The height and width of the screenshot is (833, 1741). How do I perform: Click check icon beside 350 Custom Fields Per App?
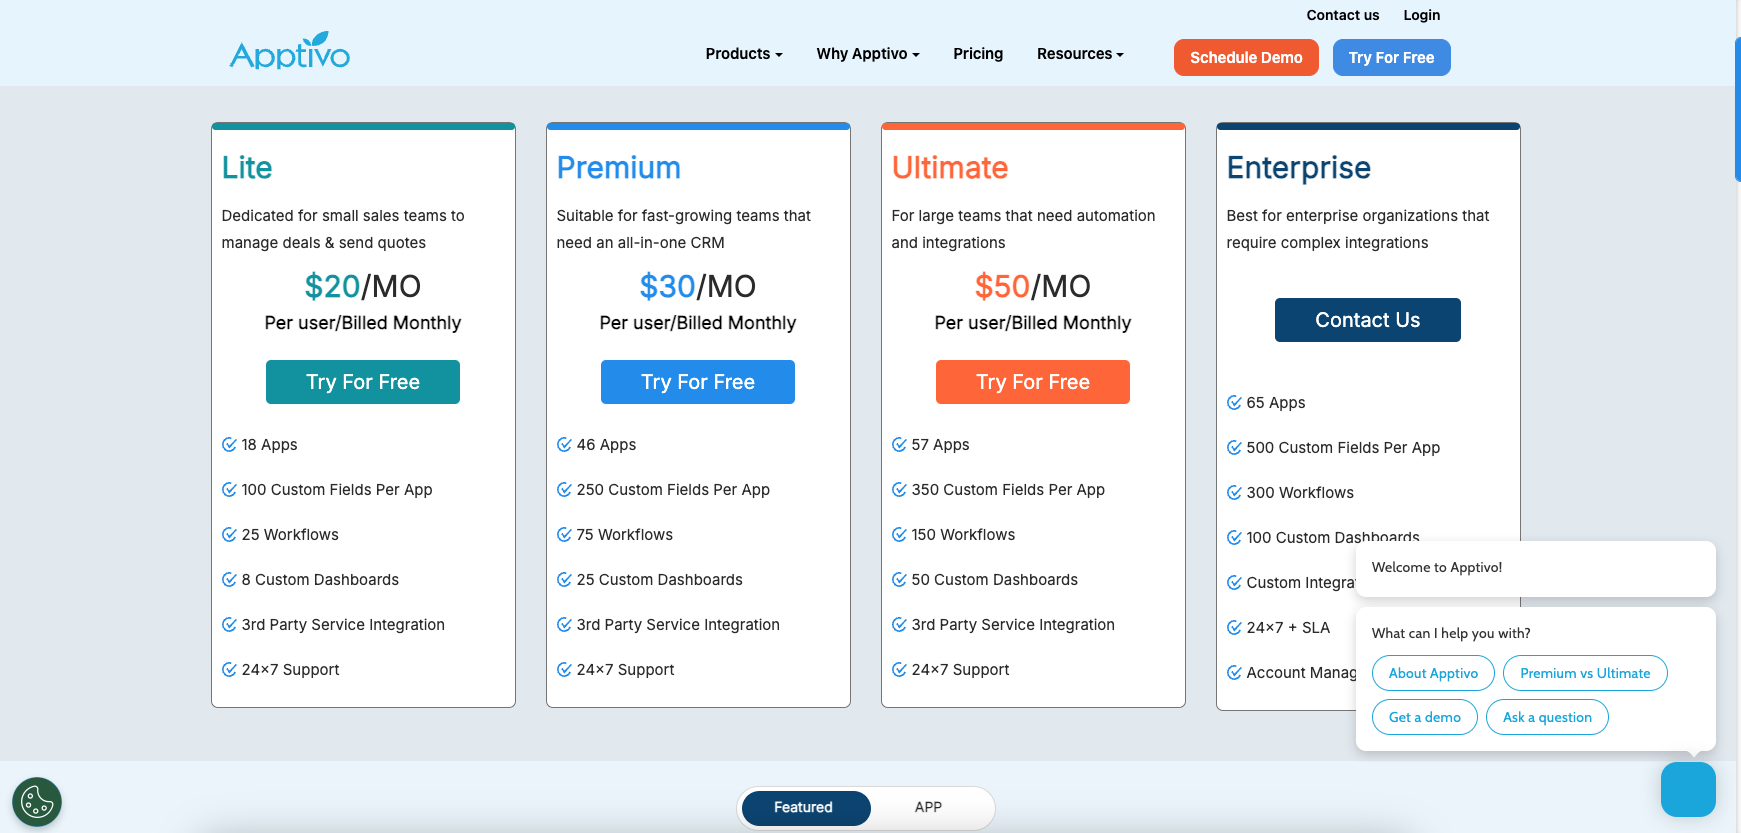click(x=899, y=490)
